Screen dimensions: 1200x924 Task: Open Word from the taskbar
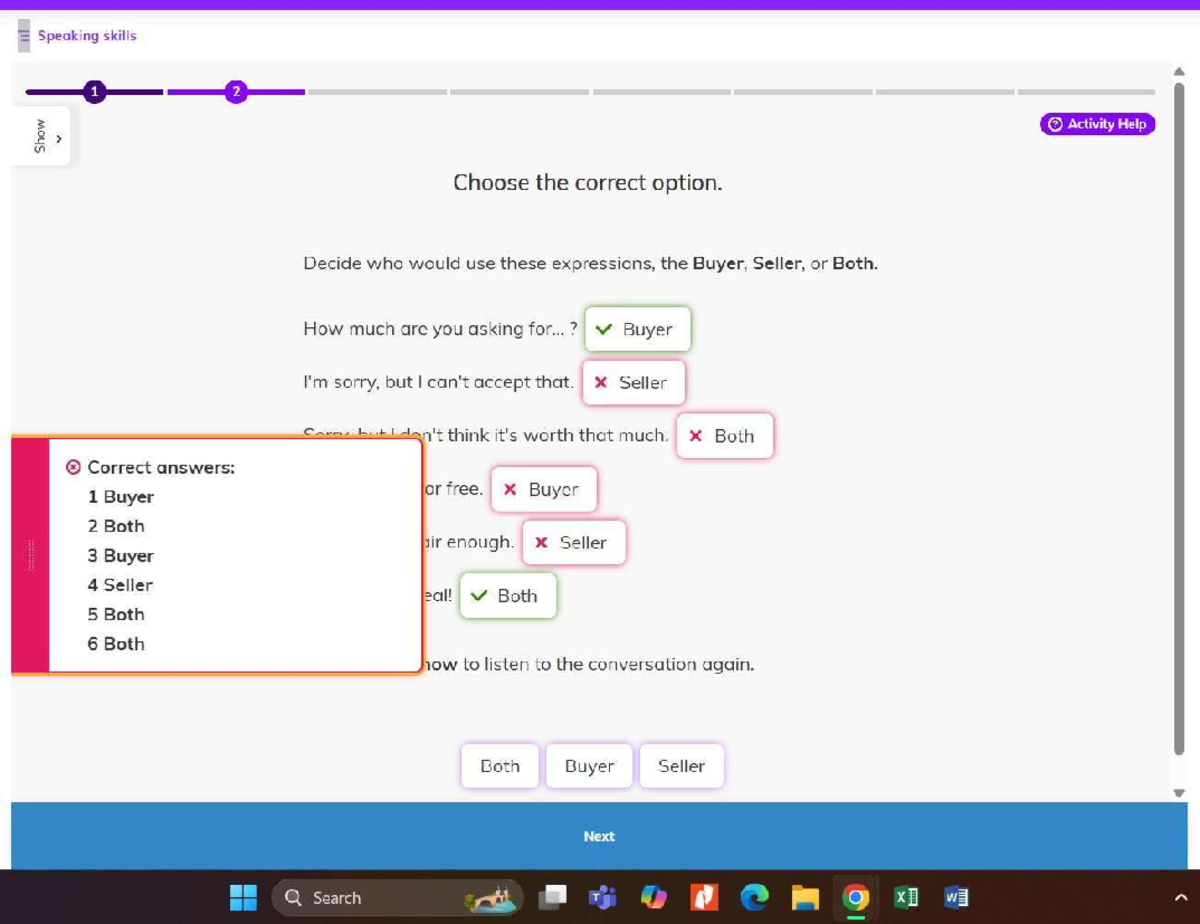tap(956, 897)
